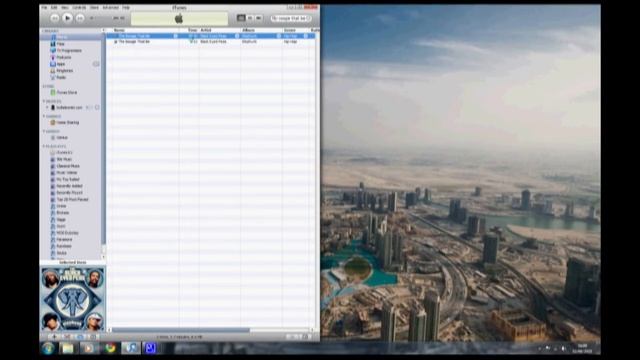Open the Store menu

click(x=94, y=7)
